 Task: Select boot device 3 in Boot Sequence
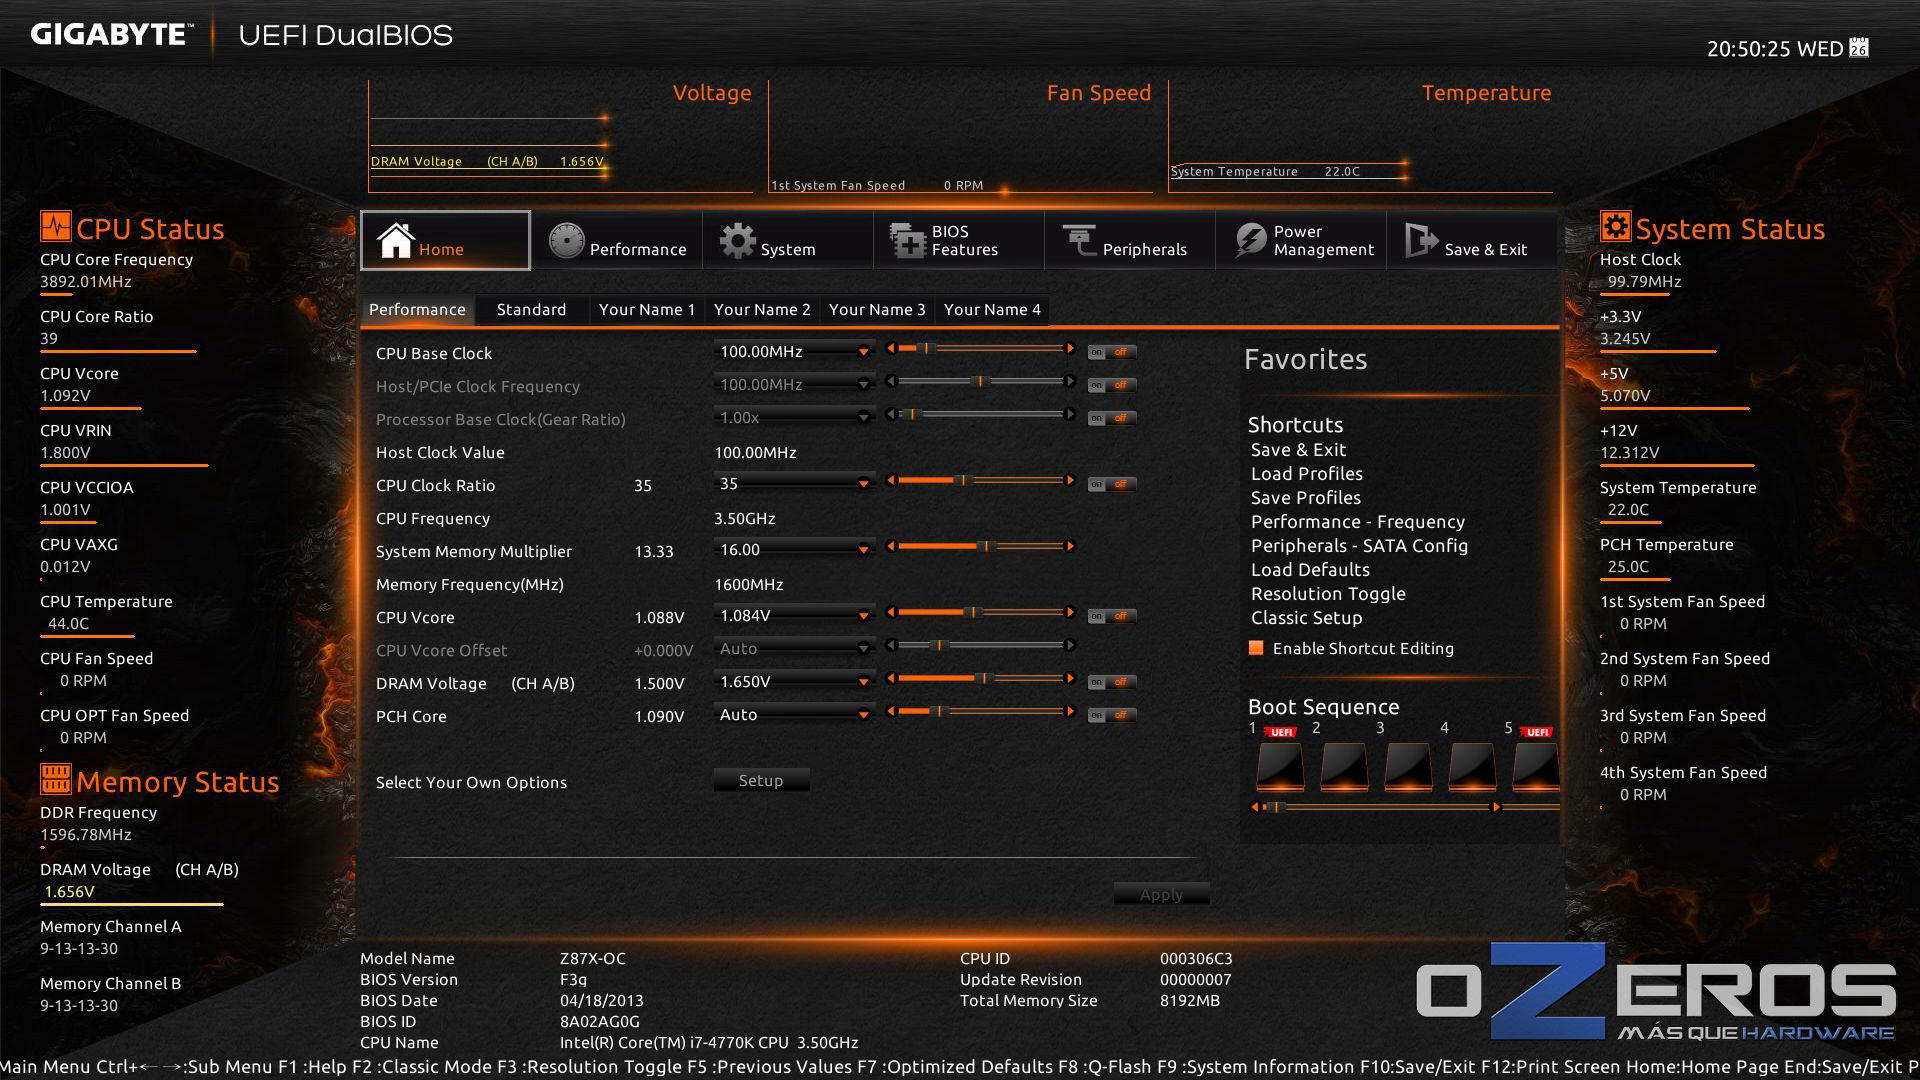click(1408, 766)
